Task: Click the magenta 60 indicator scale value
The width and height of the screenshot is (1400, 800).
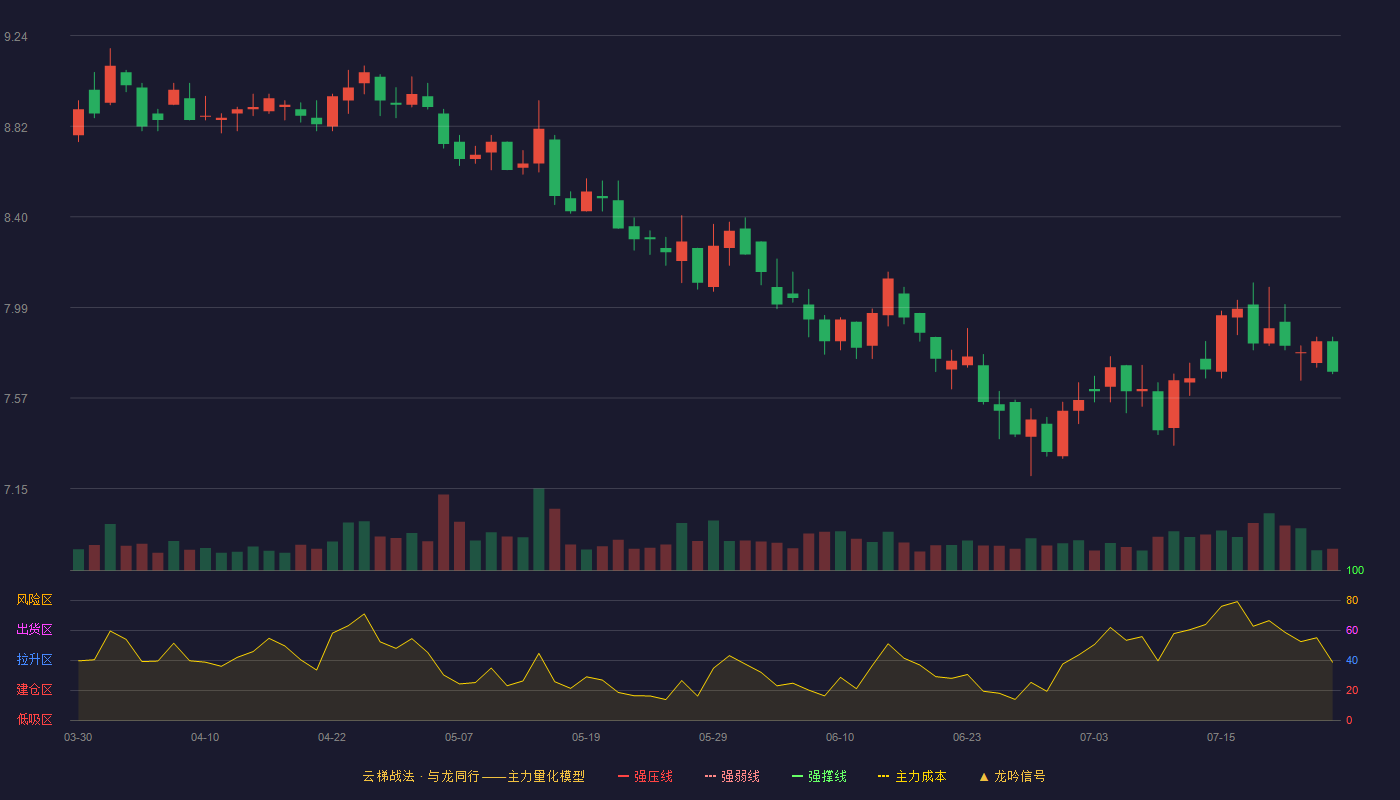Action: click(1352, 631)
